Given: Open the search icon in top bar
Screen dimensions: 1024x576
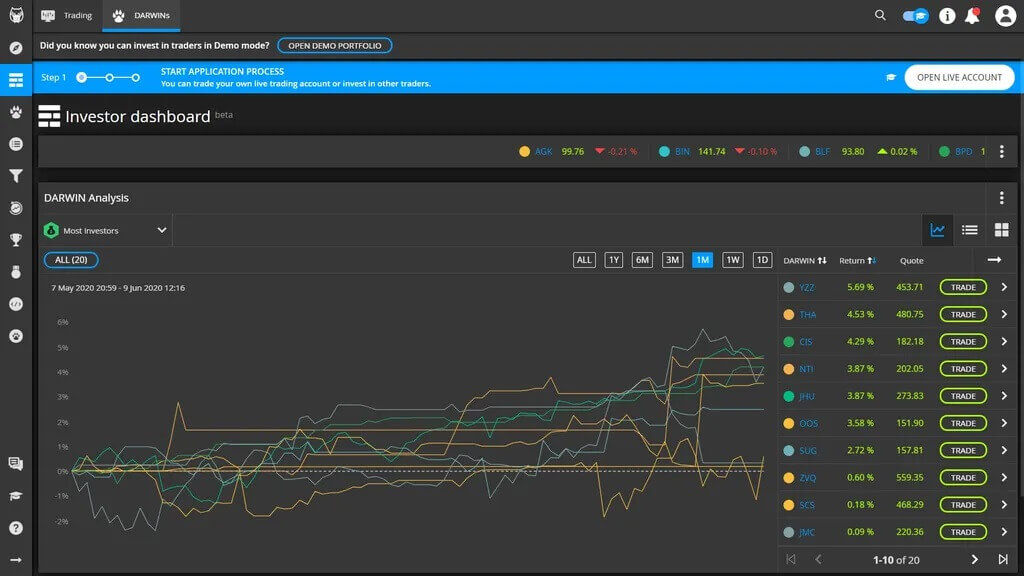Looking at the screenshot, I should click(x=880, y=15).
